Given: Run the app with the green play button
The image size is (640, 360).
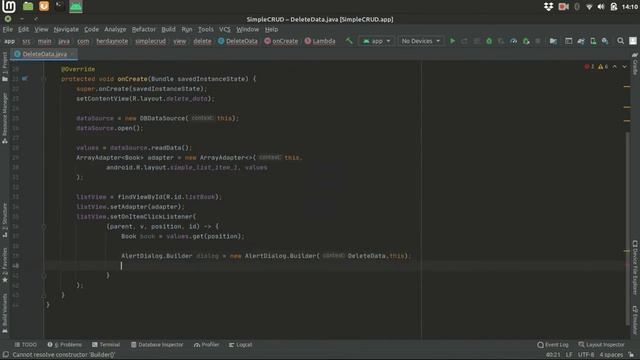Looking at the screenshot, I should pyautogui.click(x=452, y=41).
